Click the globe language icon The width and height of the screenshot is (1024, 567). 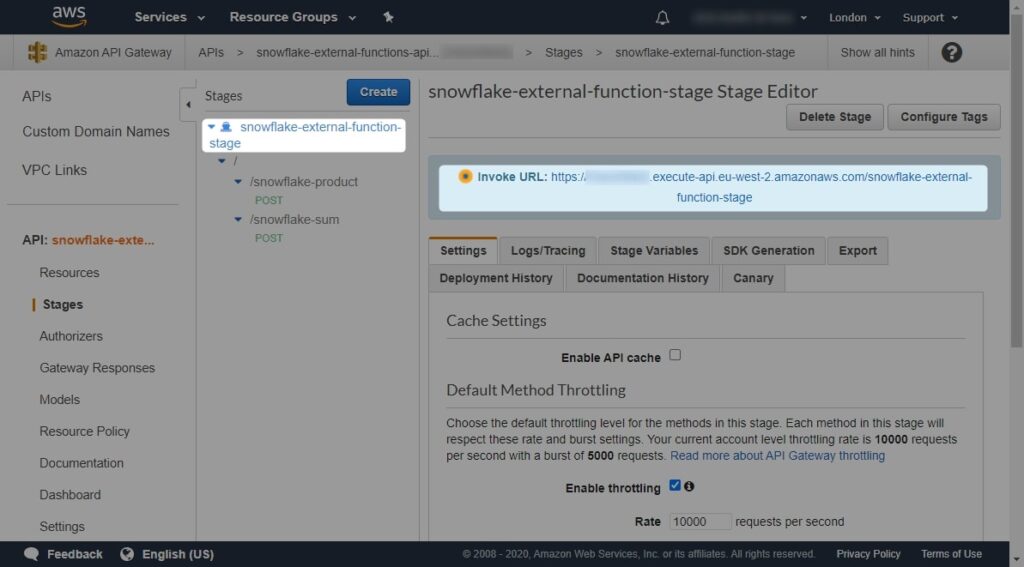pyautogui.click(x=127, y=554)
